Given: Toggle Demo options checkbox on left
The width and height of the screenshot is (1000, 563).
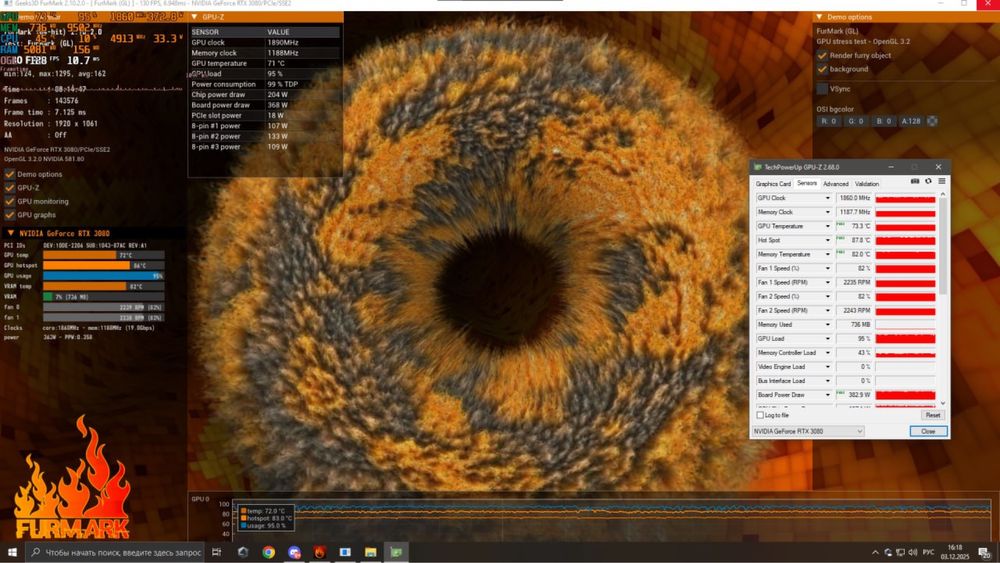Looking at the screenshot, I should [x=10, y=174].
